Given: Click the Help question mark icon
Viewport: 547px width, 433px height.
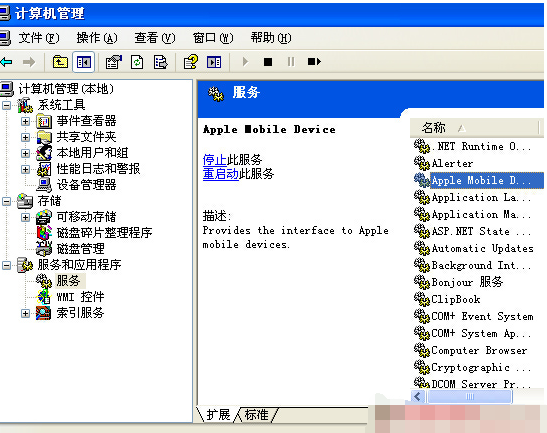Looking at the screenshot, I should [x=191, y=62].
